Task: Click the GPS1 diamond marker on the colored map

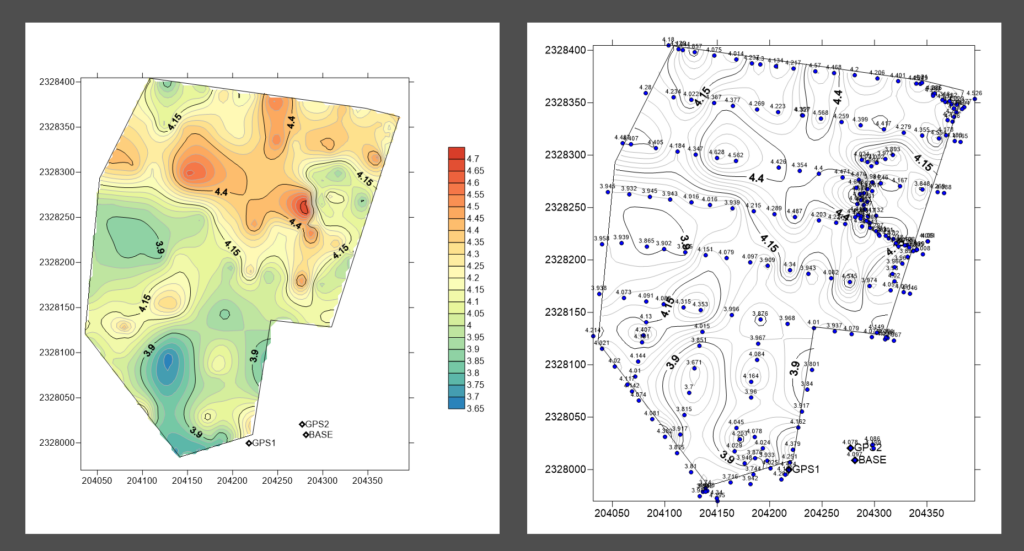Action: click(x=249, y=443)
